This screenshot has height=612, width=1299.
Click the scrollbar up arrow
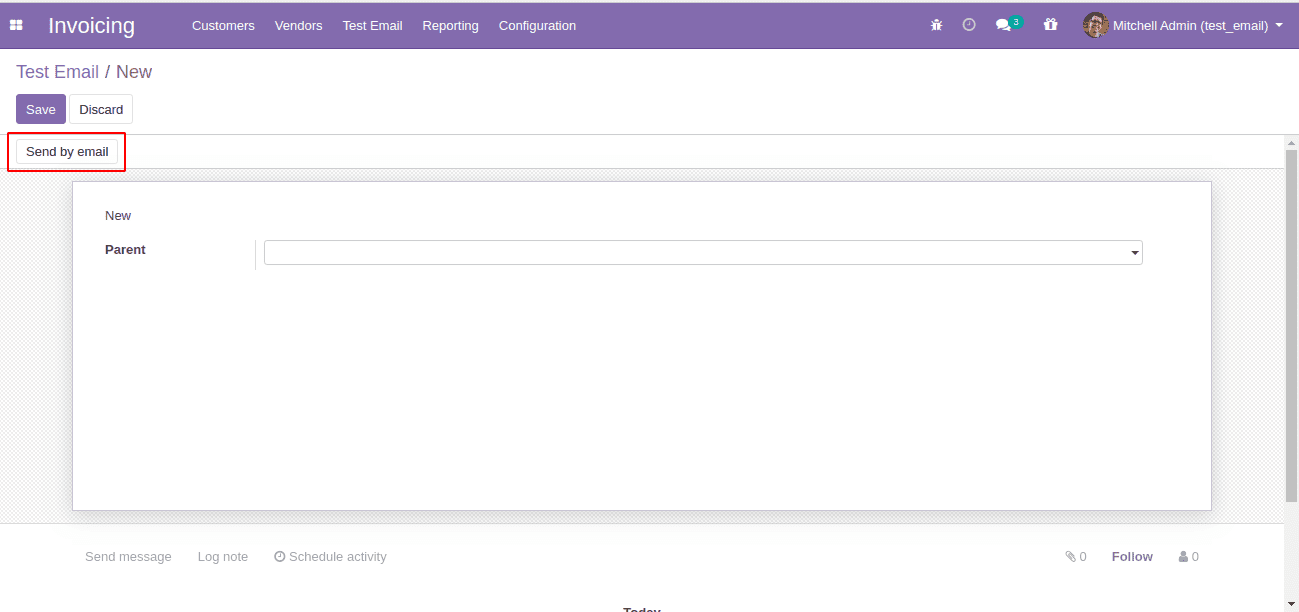click(x=1291, y=142)
